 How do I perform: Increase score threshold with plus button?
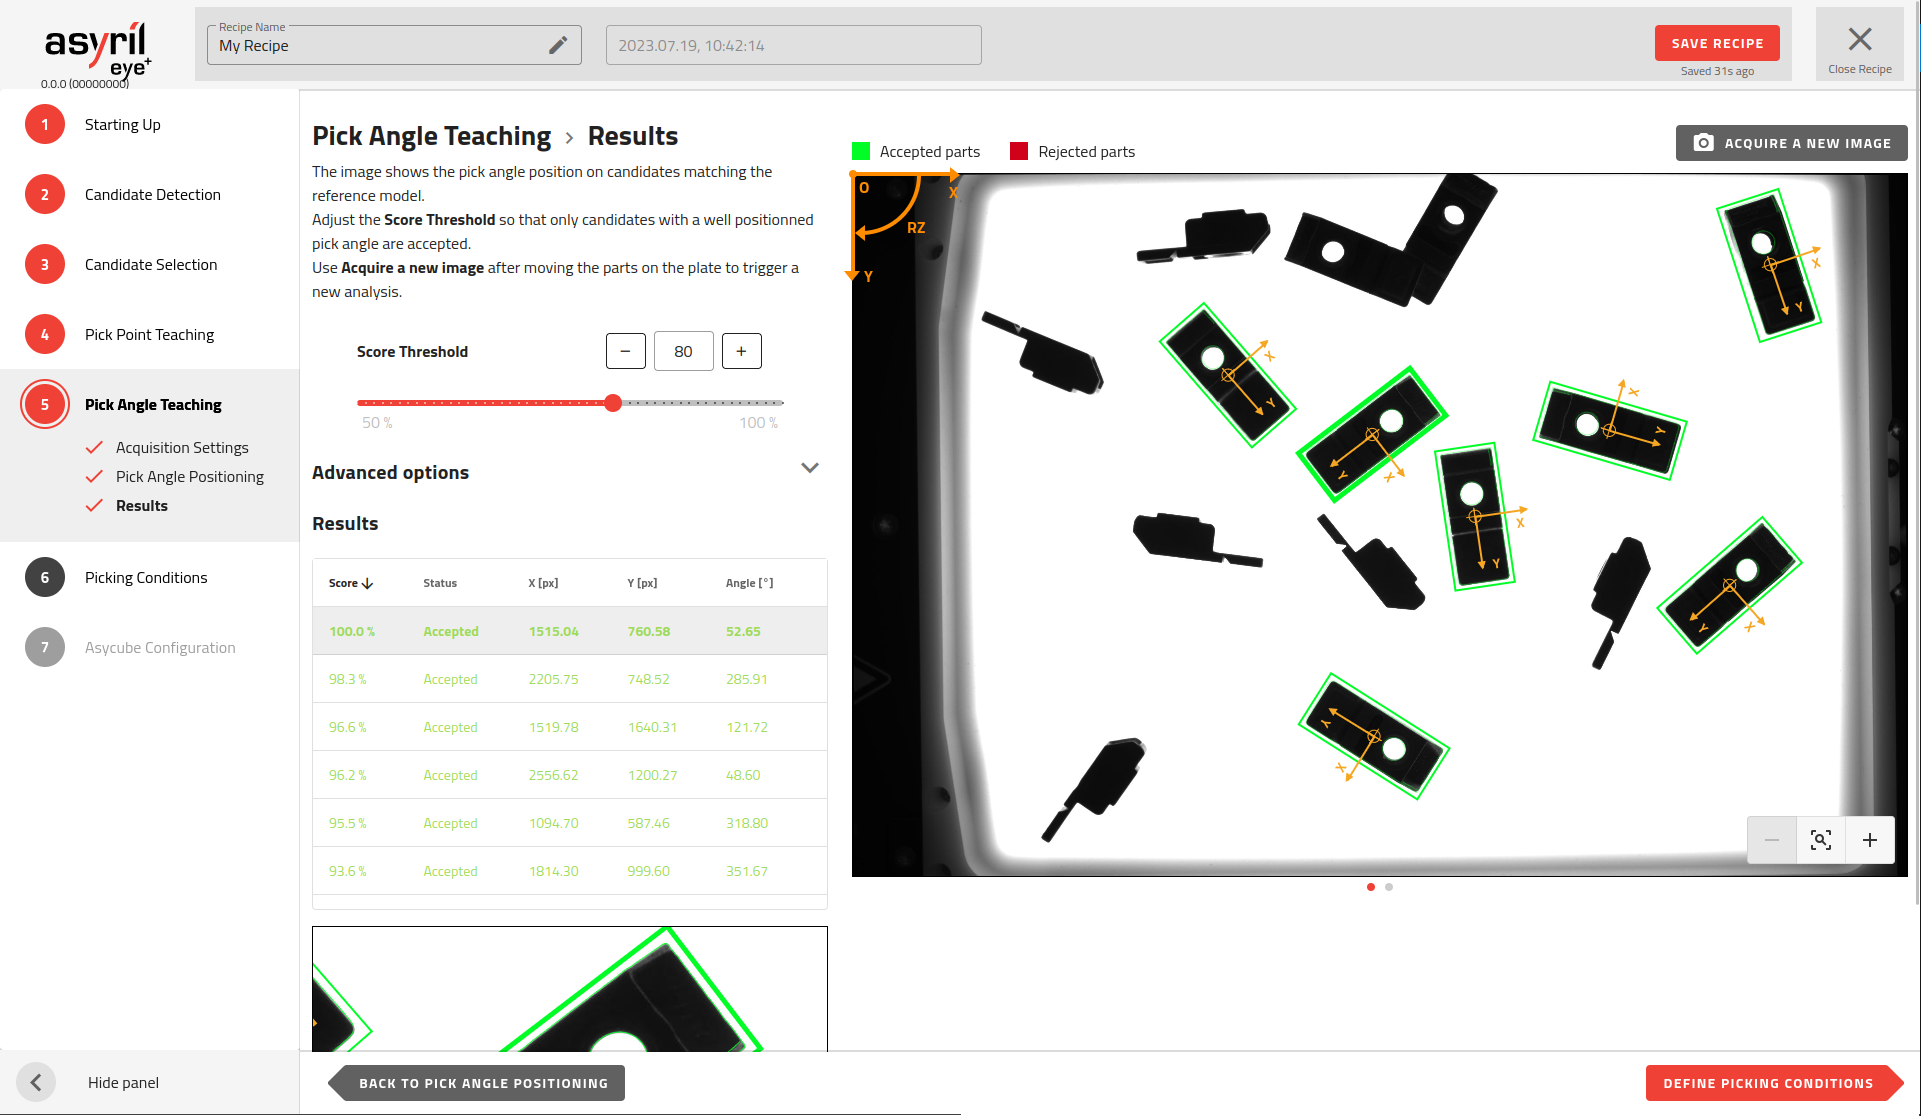[741, 351]
